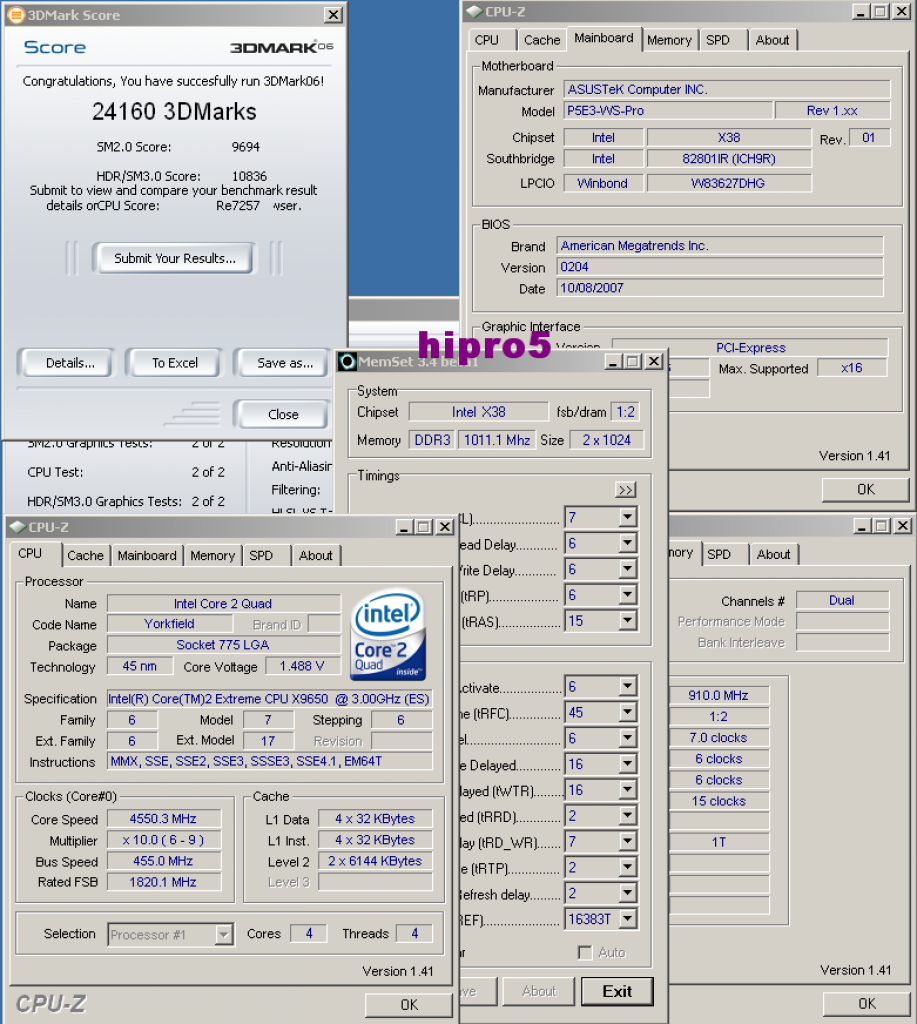Open the tRFC dropdown showing 45
The width and height of the screenshot is (917, 1024).
627,712
